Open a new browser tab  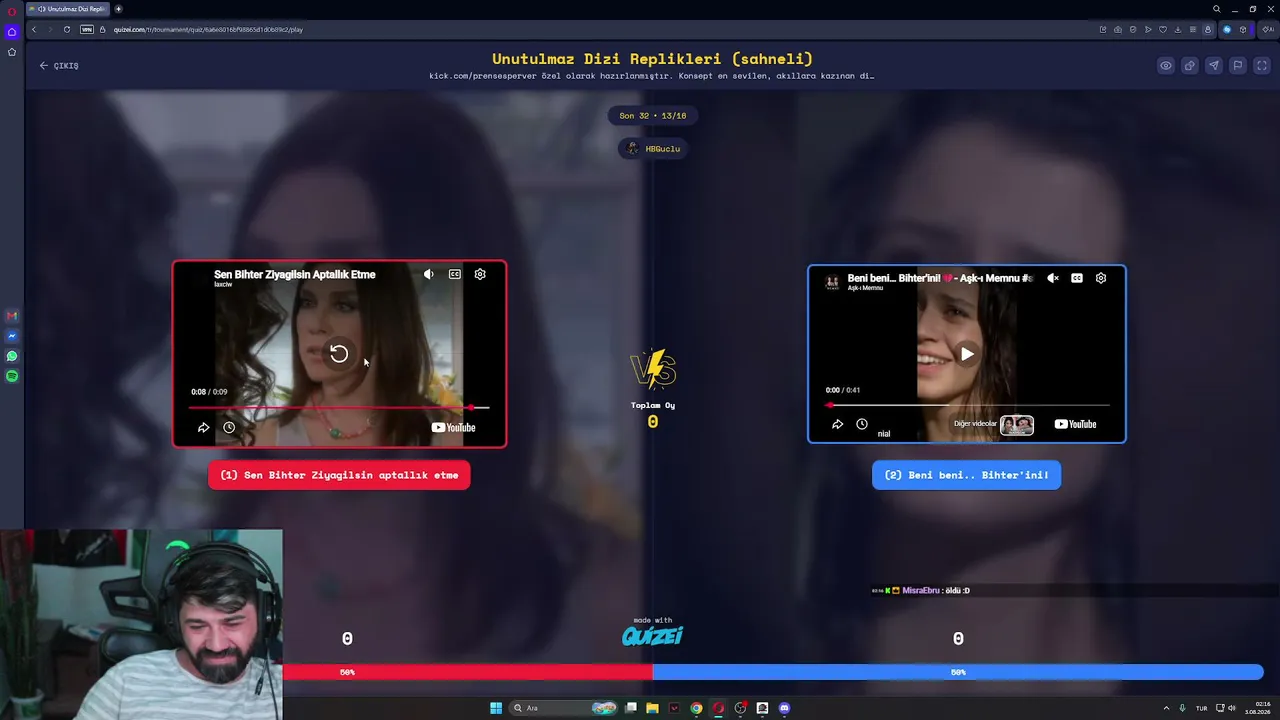click(x=118, y=9)
